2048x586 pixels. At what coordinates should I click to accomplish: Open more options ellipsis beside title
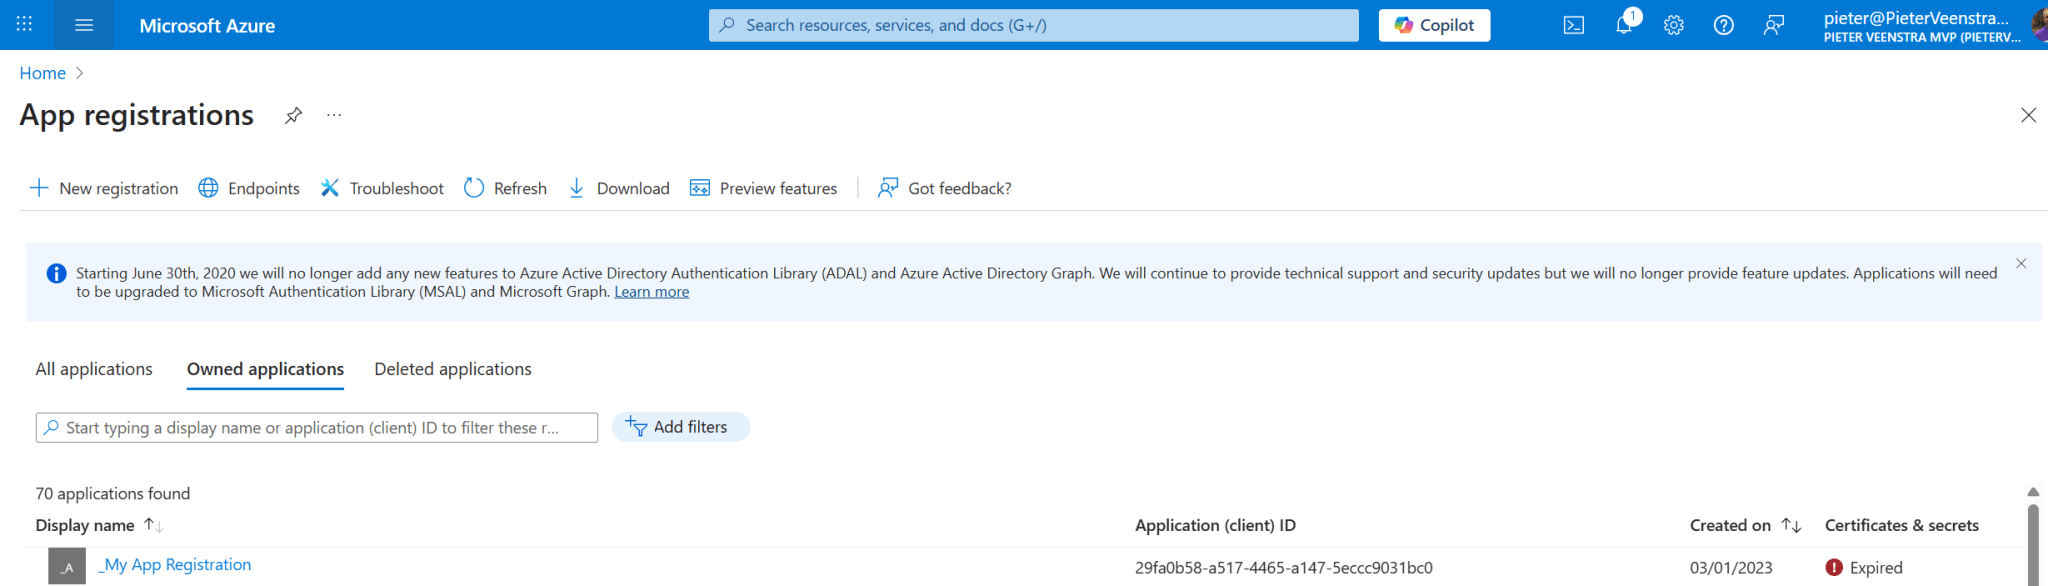click(x=334, y=115)
